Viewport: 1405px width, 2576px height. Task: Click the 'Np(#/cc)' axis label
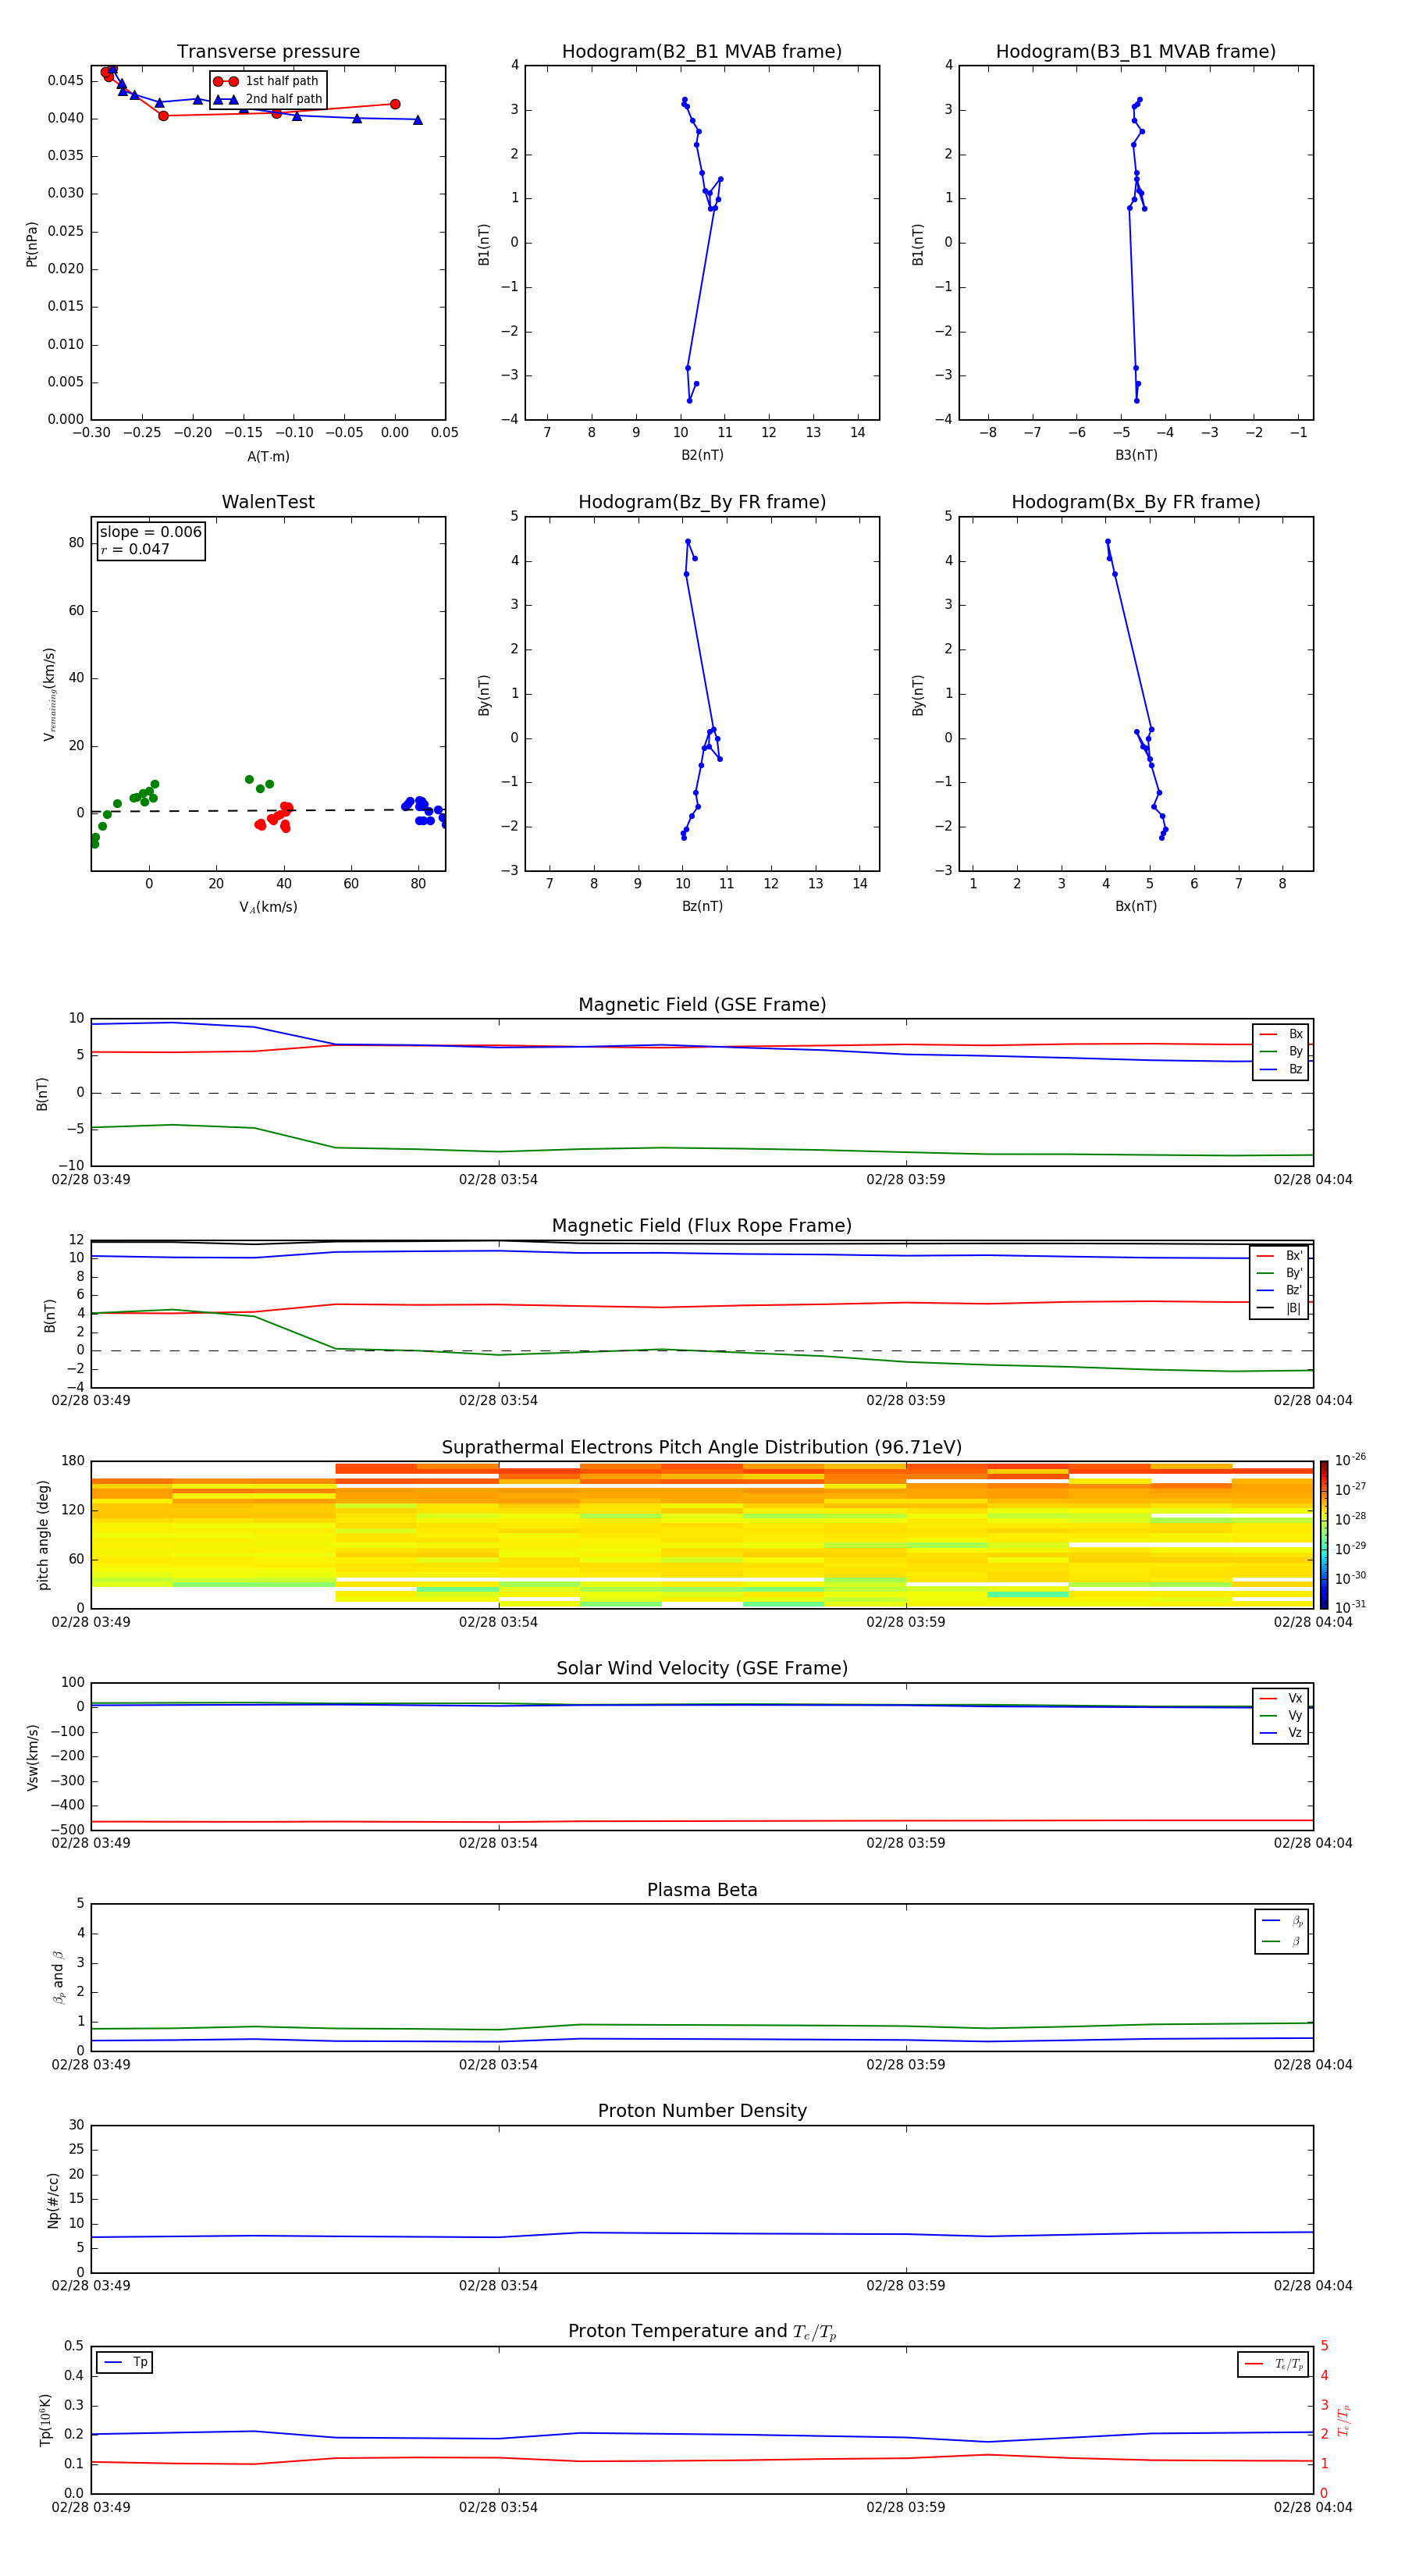[x=53, y=2200]
